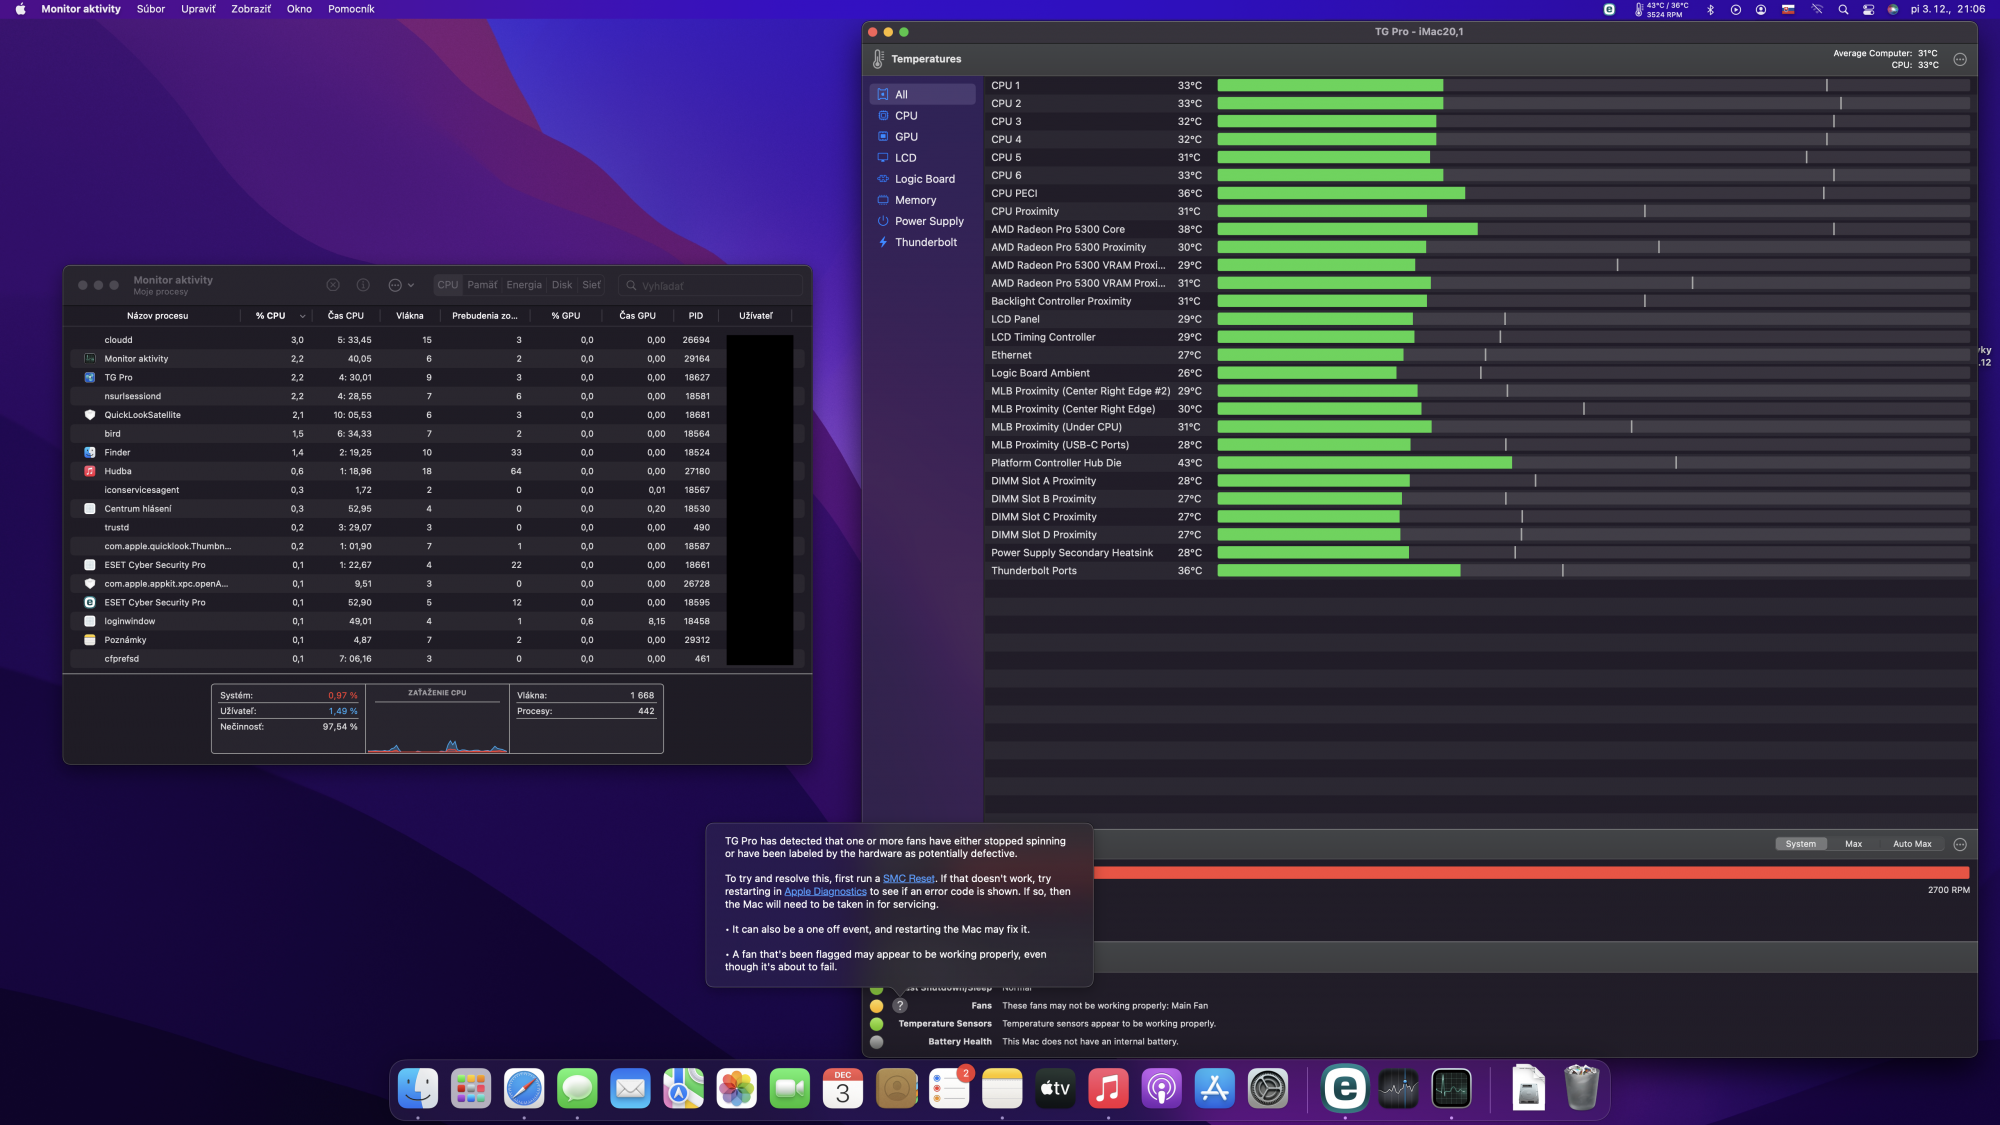The image size is (2000, 1125).
Task: Click the red fan speed bar
Action: pos(1530,873)
